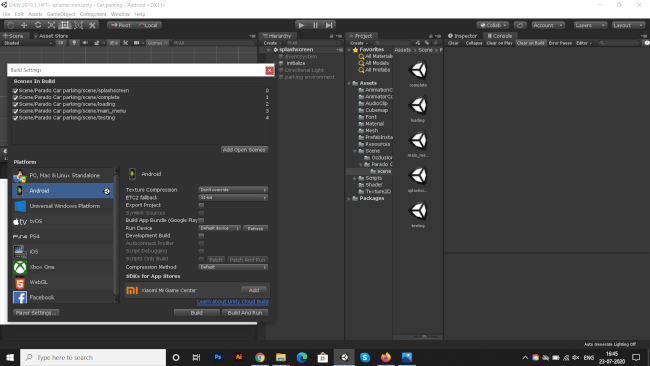Select Universal Windows Platform
The height and width of the screenshot is (366, 650).
pyautogui.click(x=62, y=206)
